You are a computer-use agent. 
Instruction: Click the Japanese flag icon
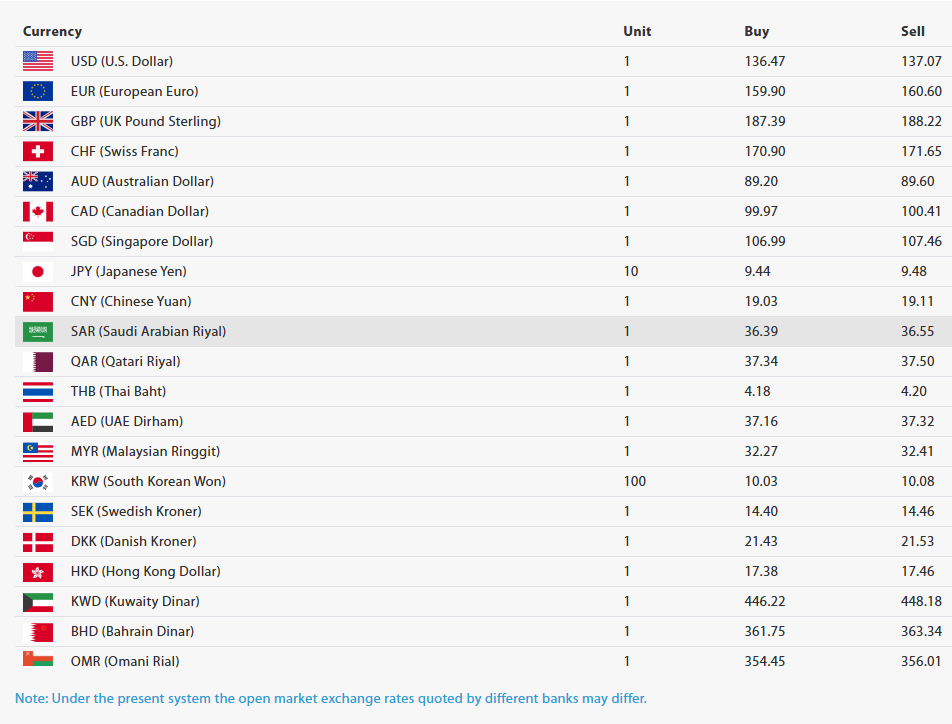pyautogui.click(x=38, y=272)
